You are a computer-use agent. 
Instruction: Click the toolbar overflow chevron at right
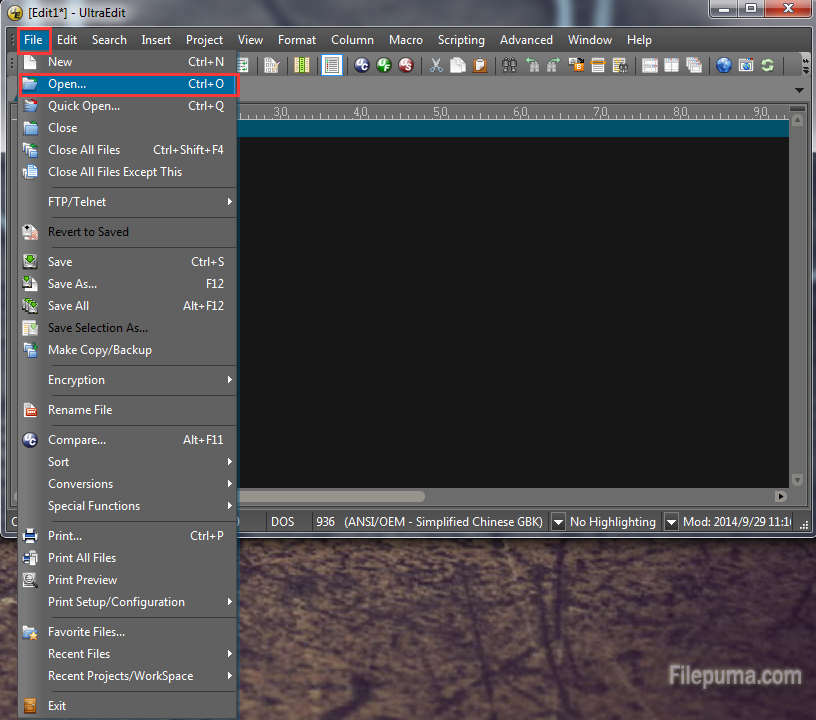click(805, 66)
